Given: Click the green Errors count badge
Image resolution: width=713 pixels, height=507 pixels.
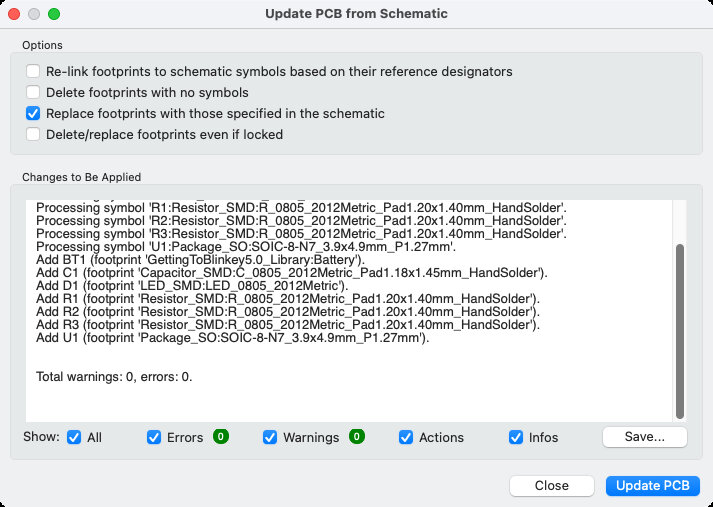Looking at the screenshot, I should (220, 437).
